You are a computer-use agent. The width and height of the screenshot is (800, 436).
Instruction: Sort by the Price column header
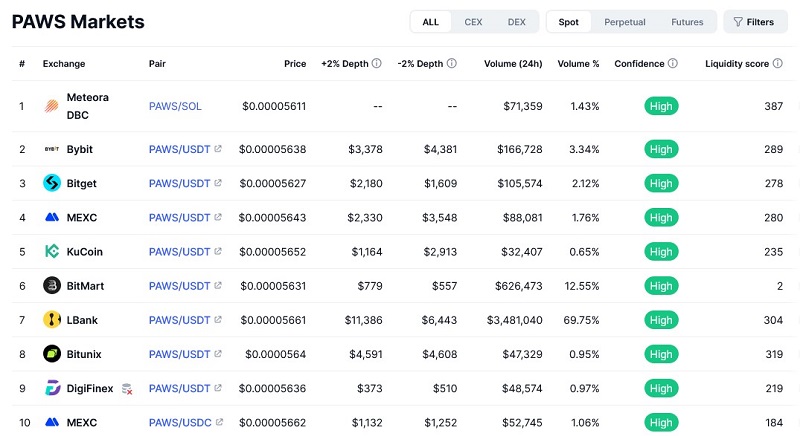click(295, 64)
